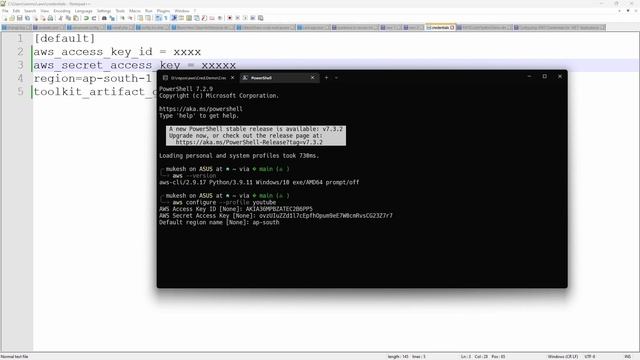Select the active credentials tab in Notepad++
Screen dimensions: 640x360
tap(440, 27)
